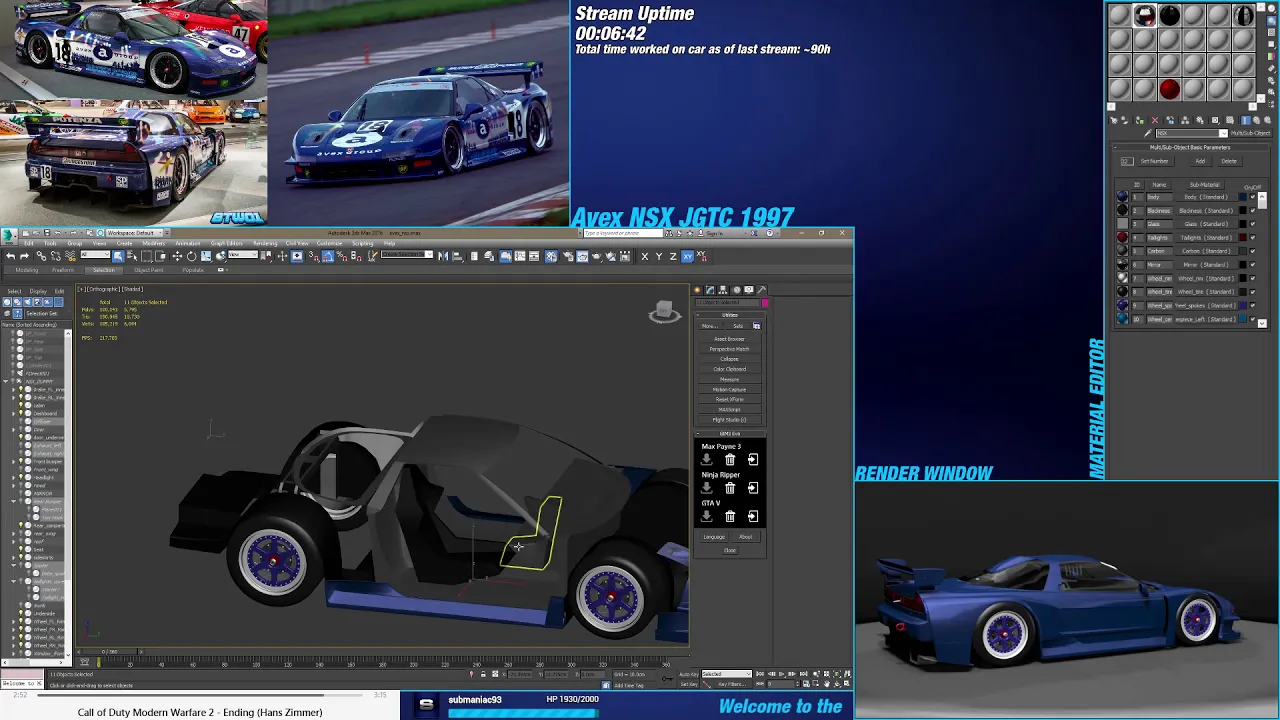
Task: Click the Delete sub-material button
Action: tap(1229, 161)
